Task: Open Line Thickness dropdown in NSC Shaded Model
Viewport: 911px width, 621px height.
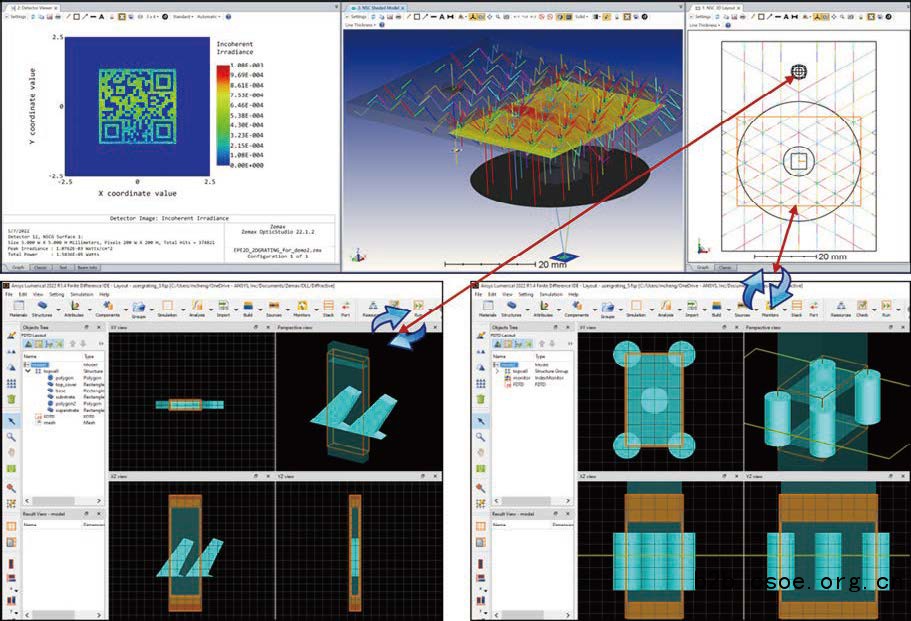Action: pyautogui.click(x=358, y=26)
